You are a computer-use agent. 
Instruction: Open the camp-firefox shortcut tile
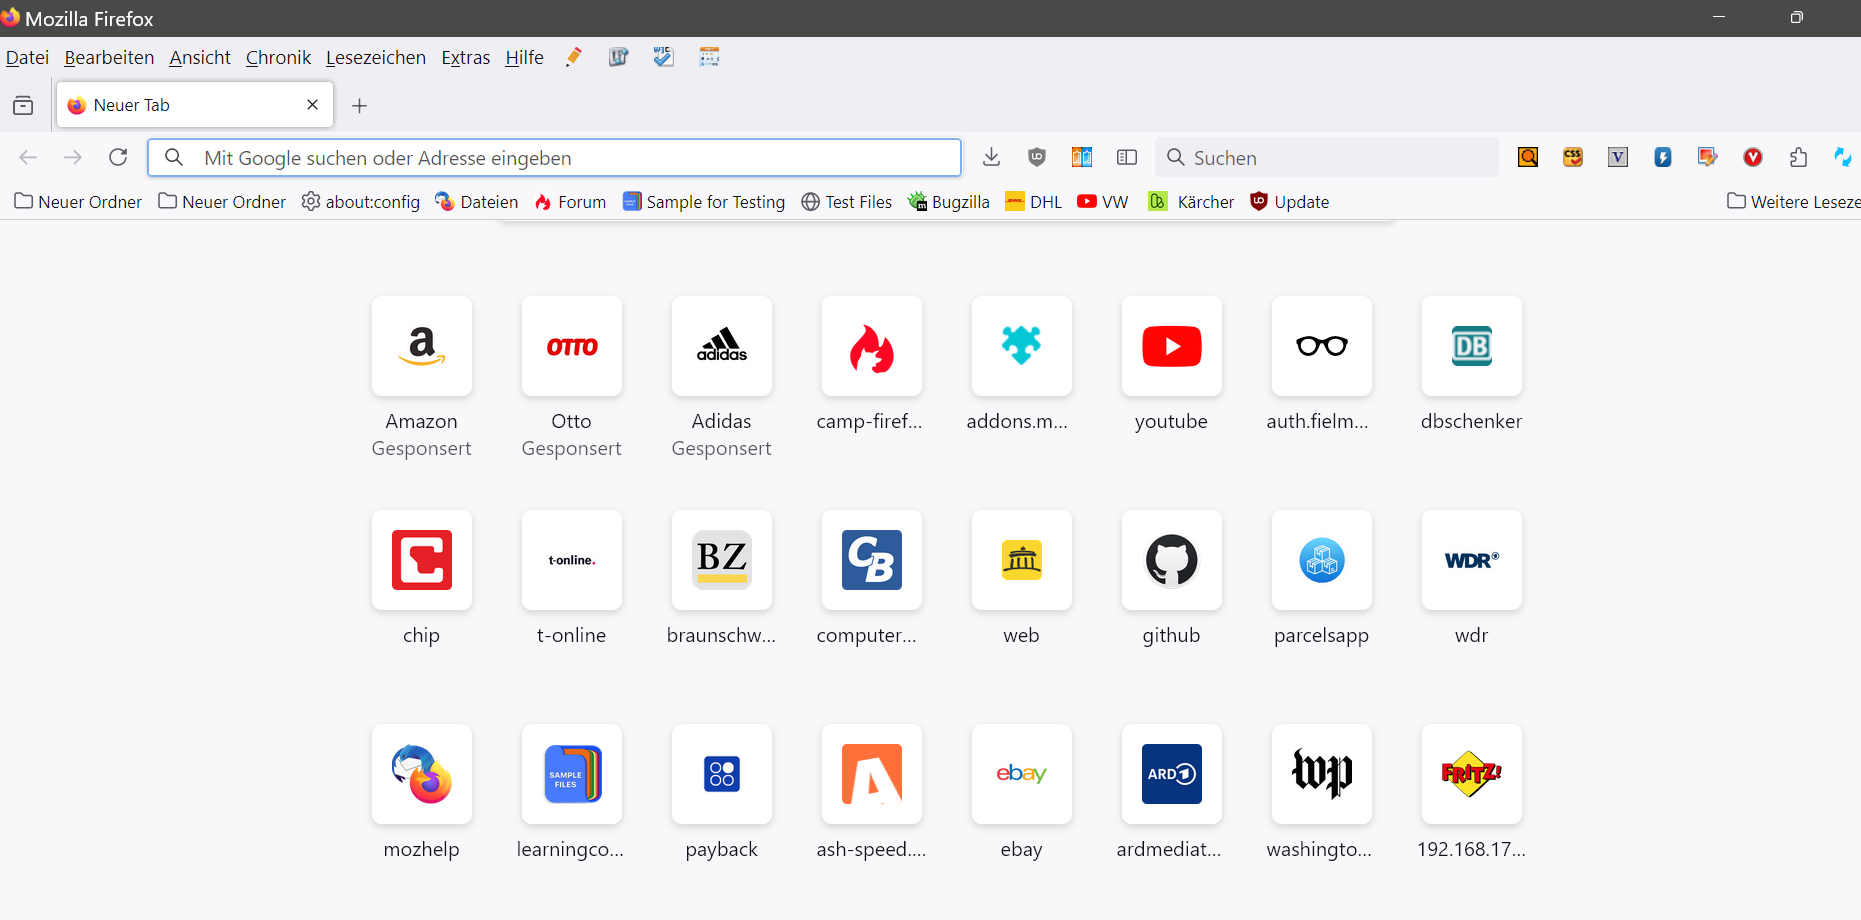point(872,346)
